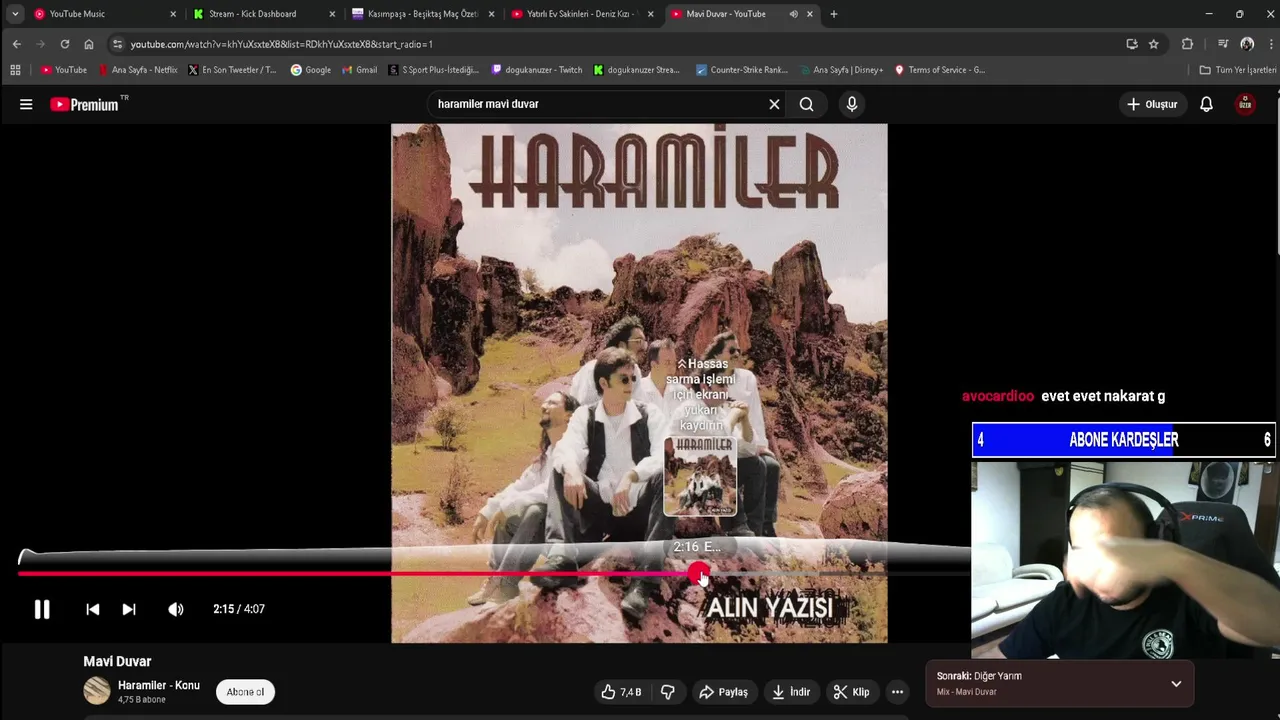Open the Oluştur create button

(x=1152, y=104)
